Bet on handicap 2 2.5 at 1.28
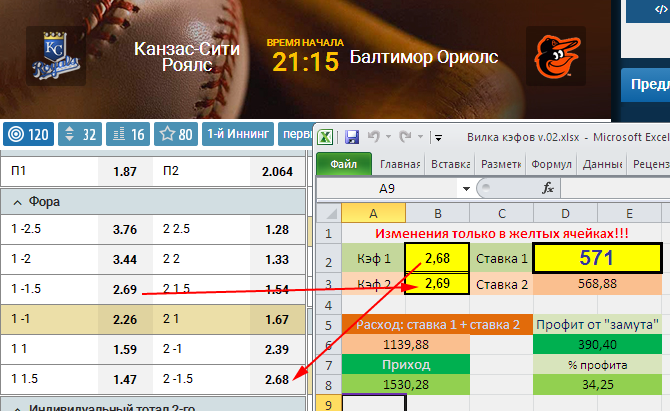The height and width of the screenshot is (411, 670). click(x=277, y=230)
